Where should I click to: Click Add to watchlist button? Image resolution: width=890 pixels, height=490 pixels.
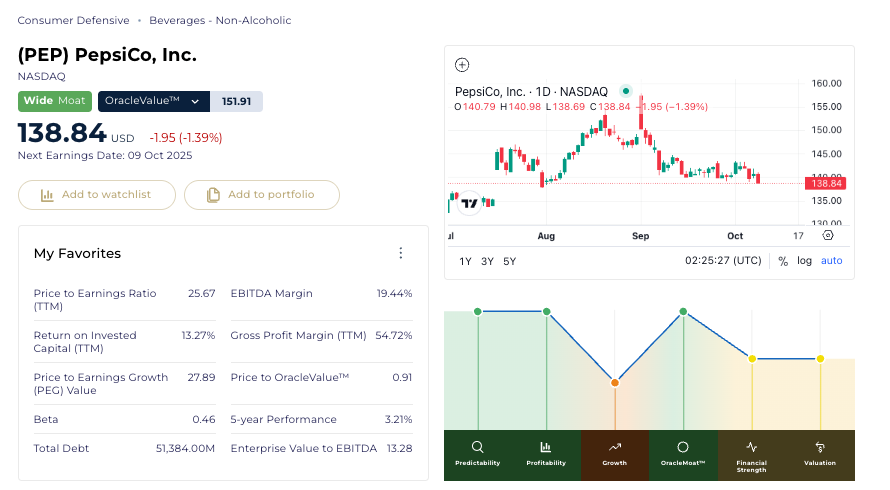point(97,195)
